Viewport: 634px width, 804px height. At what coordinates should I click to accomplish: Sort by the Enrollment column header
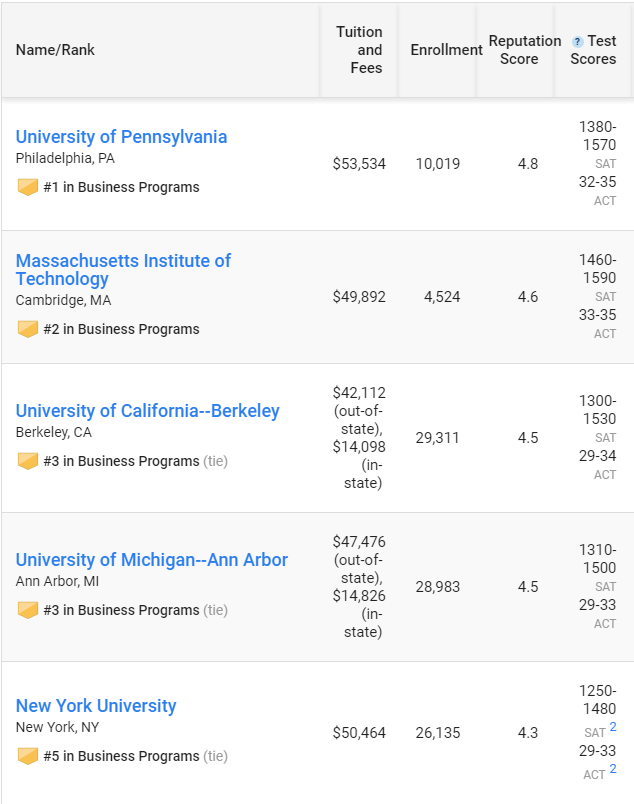click(446, 50)
